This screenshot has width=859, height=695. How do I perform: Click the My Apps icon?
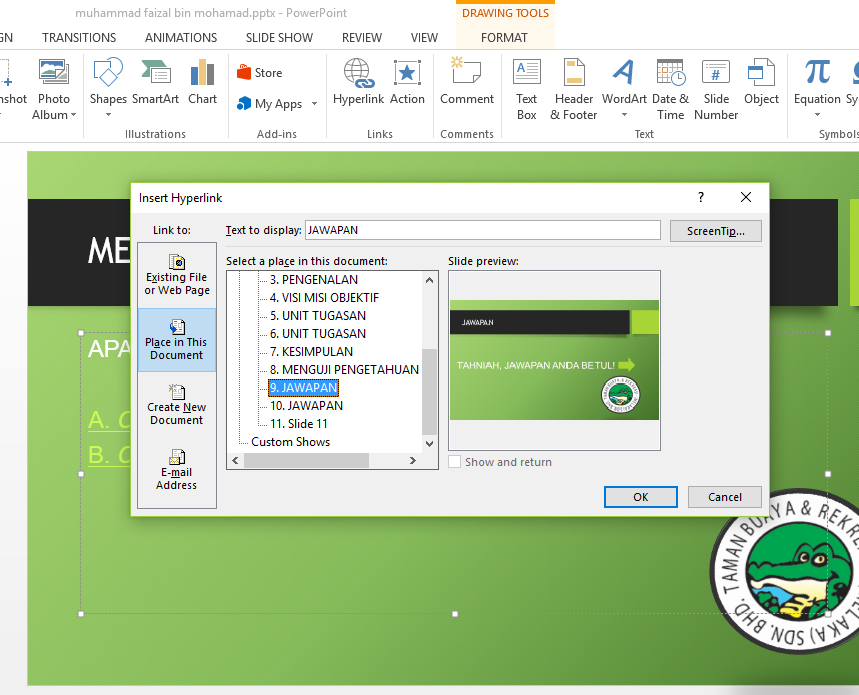click(244, 103)
